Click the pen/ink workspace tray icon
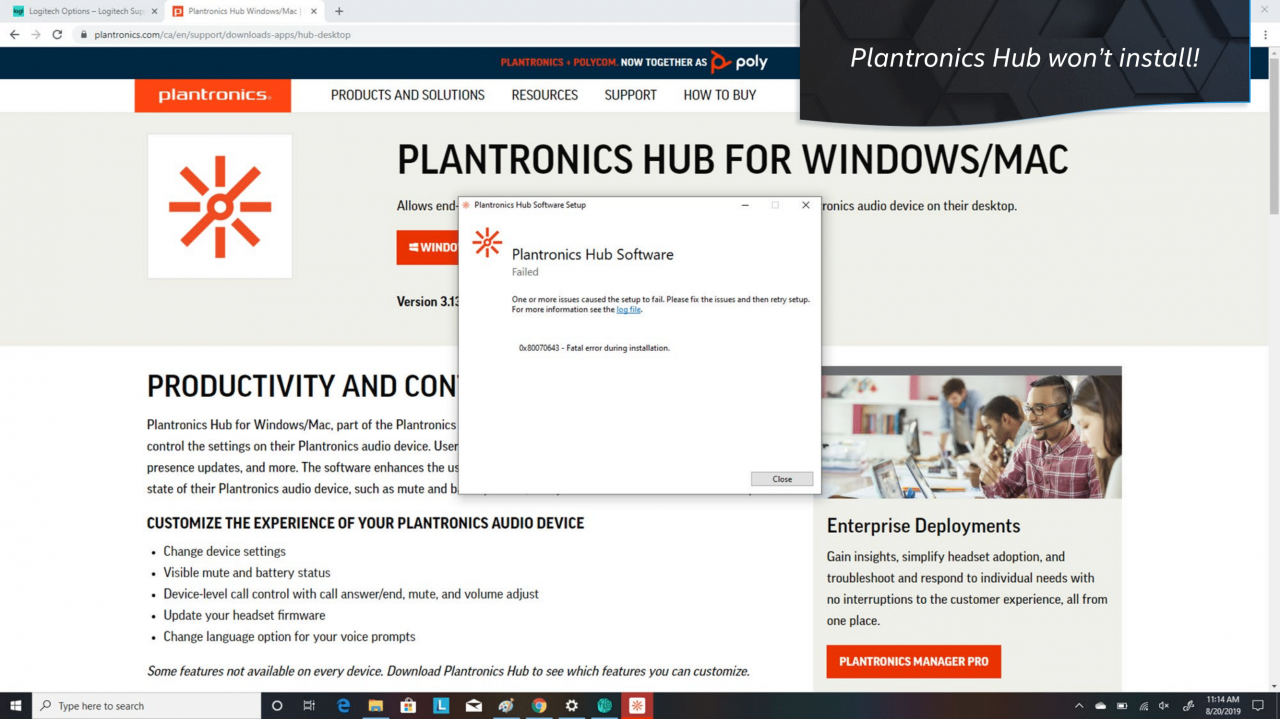The height and width of the screenshot is (719, 1280). [x=1188, y=705]
